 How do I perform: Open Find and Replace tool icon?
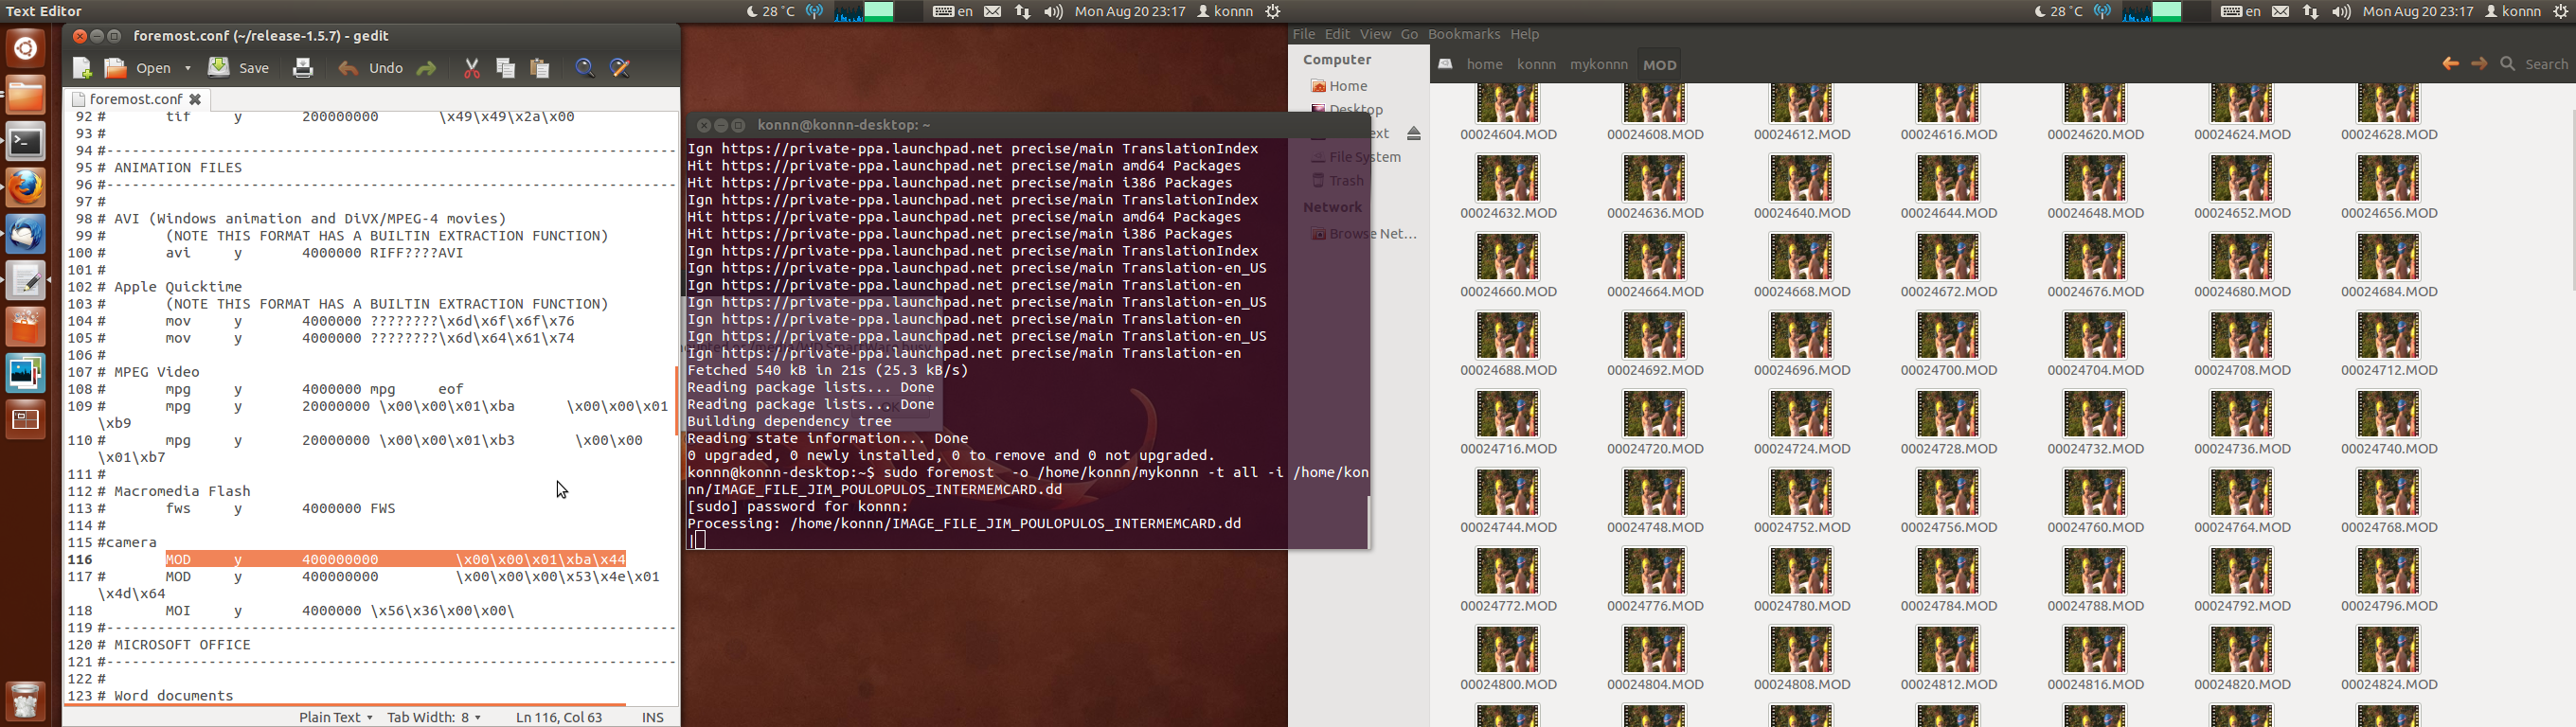point(620,68)
